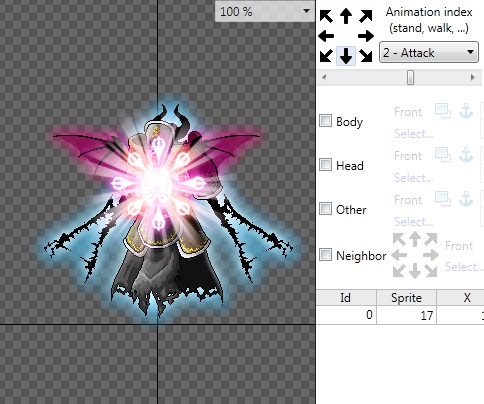Image resolution: width=484 pixels, height=404 pixels.
Task: Select the down direction arrow
Action: pos(346,56)
